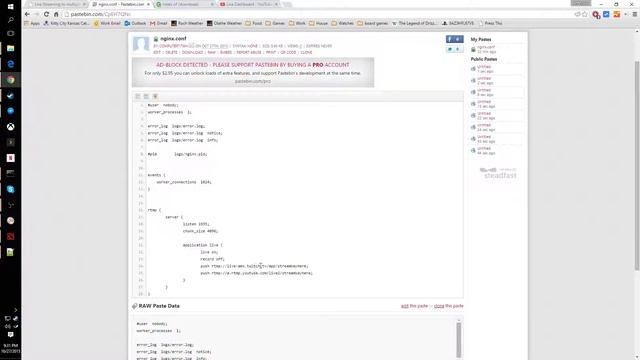Go to the browser home page
This screenshot has height=360, width=640.
point(56,14)
